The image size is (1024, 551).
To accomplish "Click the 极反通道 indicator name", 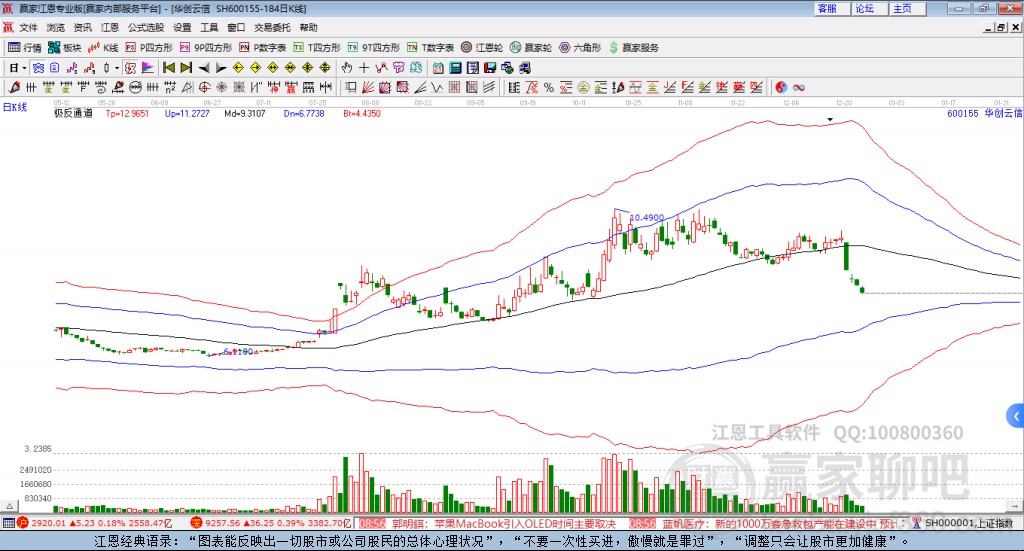I will pyautogui.click(x=73, y=114).
